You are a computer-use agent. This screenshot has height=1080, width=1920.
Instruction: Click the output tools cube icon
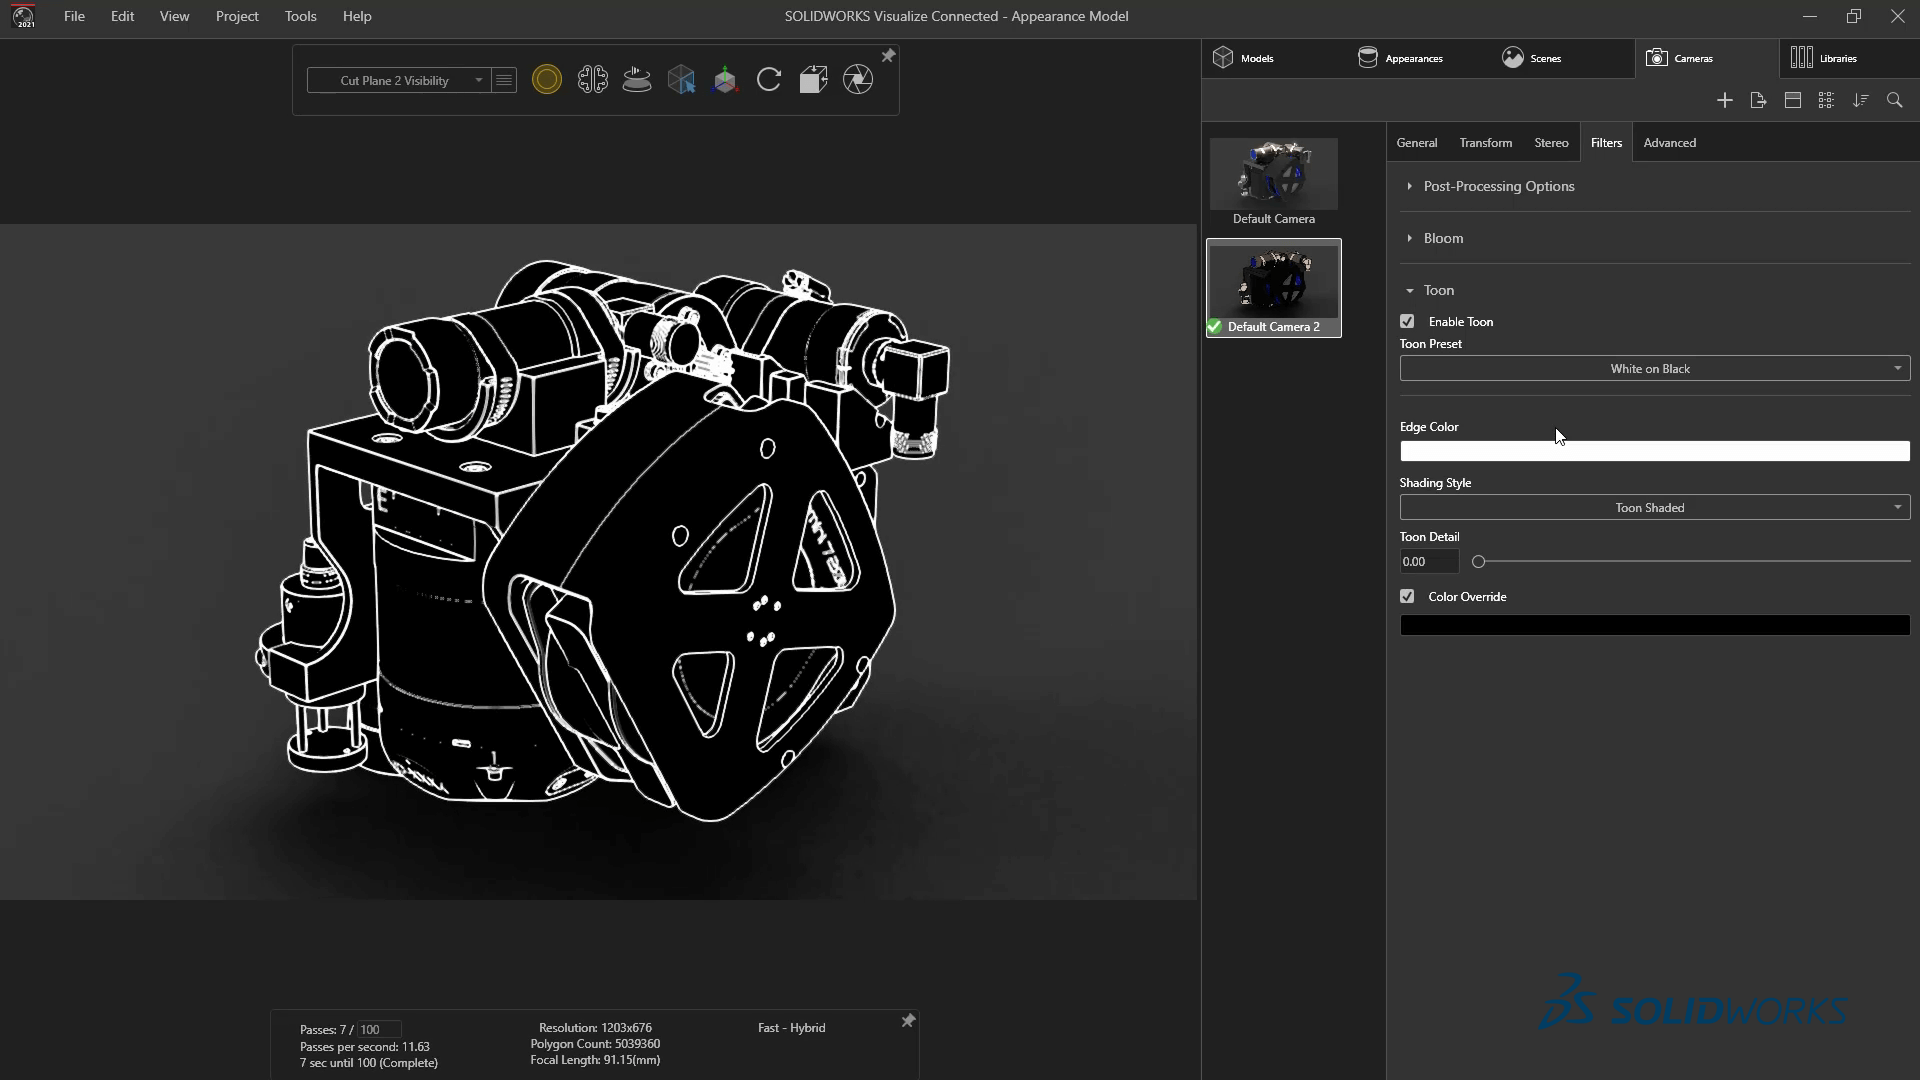click(x=813, y=79)
